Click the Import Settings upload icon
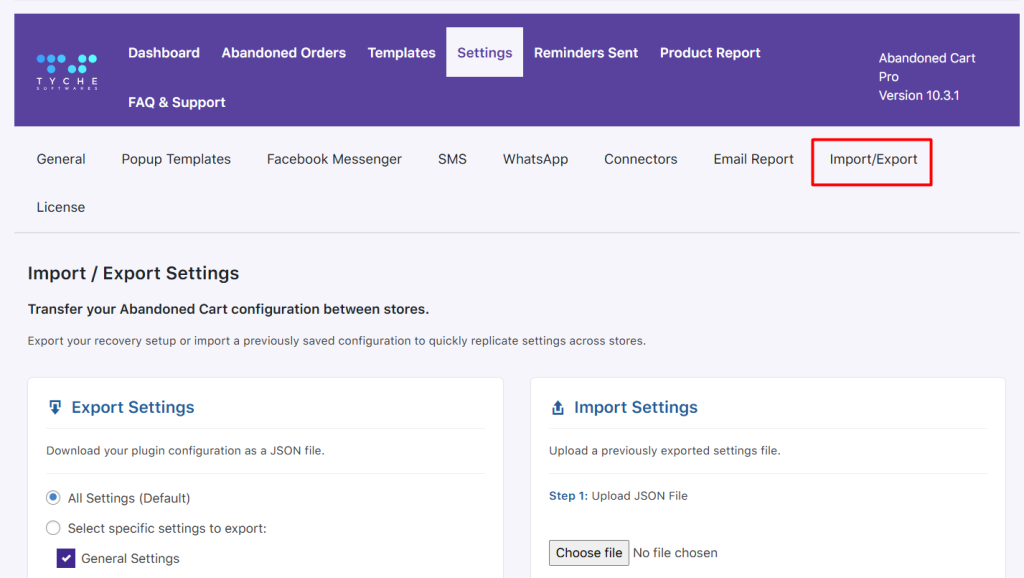This screenshot has width=1024, height=578. (557, 408)
